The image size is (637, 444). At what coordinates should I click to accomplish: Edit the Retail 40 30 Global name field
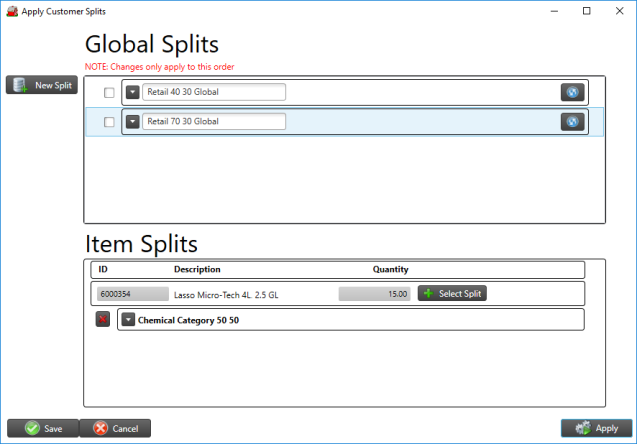pyautogui.click(x=214, y=92)
